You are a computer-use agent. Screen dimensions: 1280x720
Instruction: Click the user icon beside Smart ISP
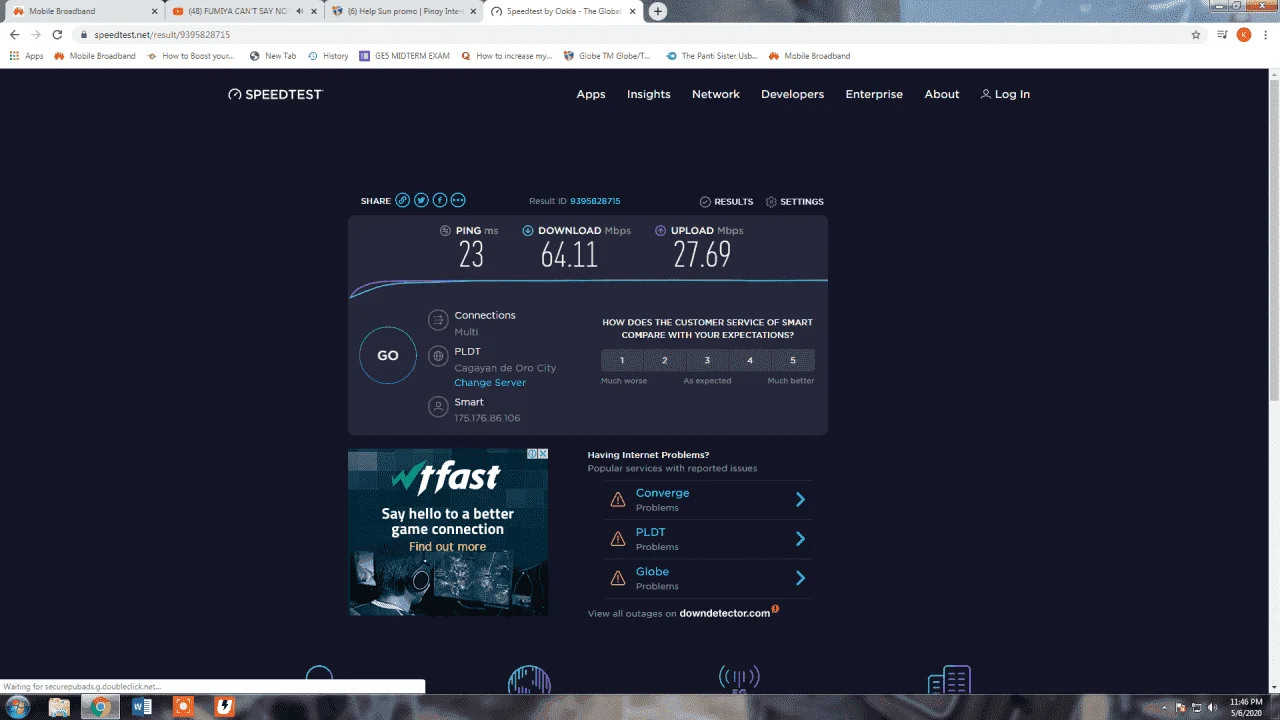coord(437,407)
